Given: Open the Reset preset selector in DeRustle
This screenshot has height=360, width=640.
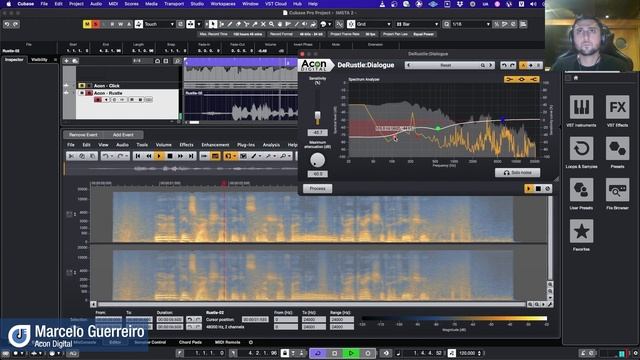Looking at the screenshot, I should click(445, 65).
